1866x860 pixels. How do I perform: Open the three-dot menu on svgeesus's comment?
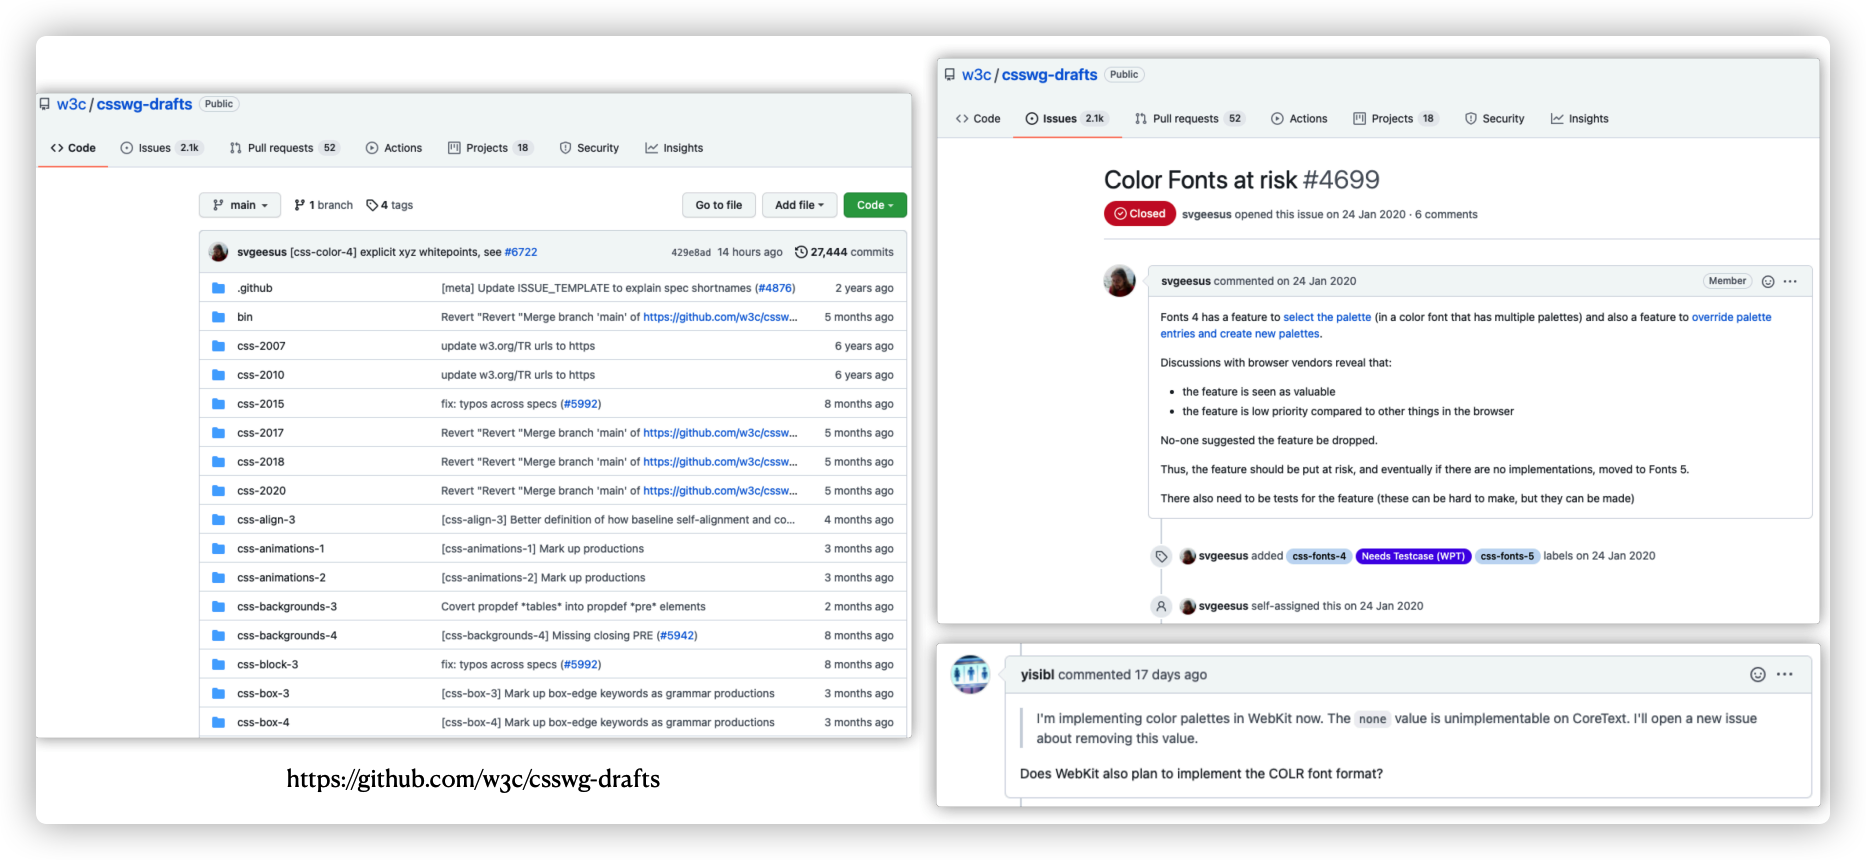[1790, 282]
